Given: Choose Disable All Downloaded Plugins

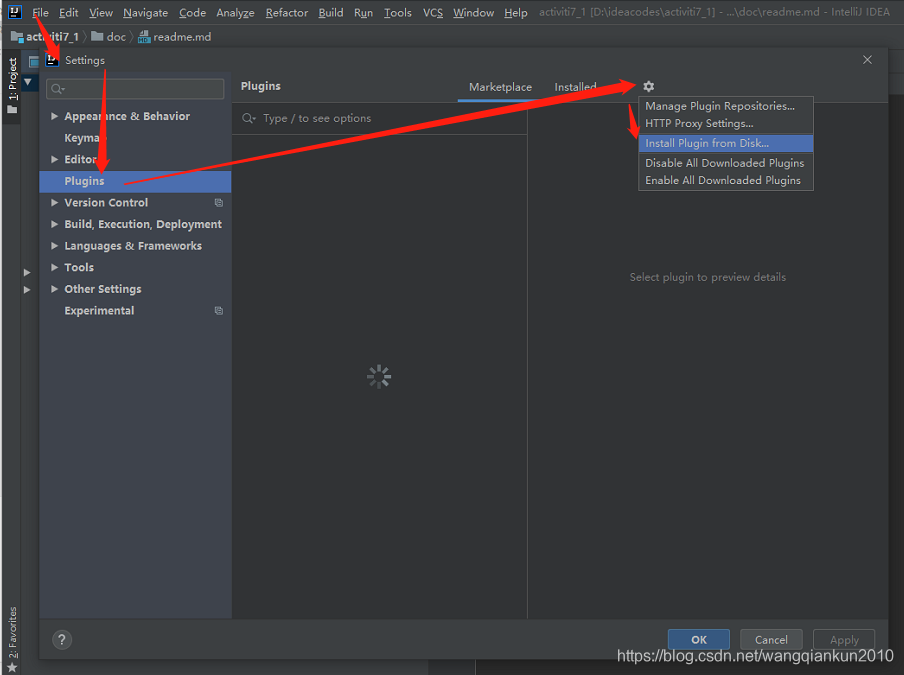Looking at the screenshot, I should (x=725, y=163).
